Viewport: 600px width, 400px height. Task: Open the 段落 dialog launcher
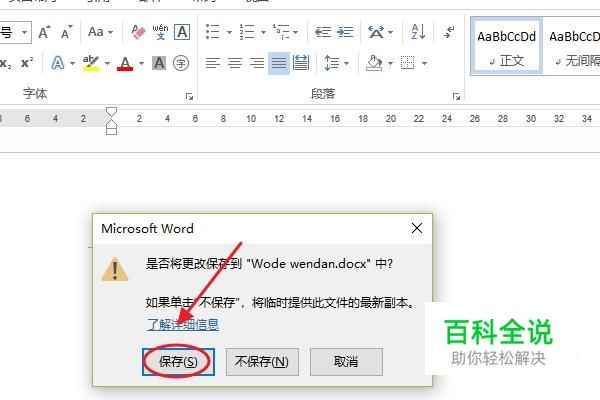(x=456, y=96)
